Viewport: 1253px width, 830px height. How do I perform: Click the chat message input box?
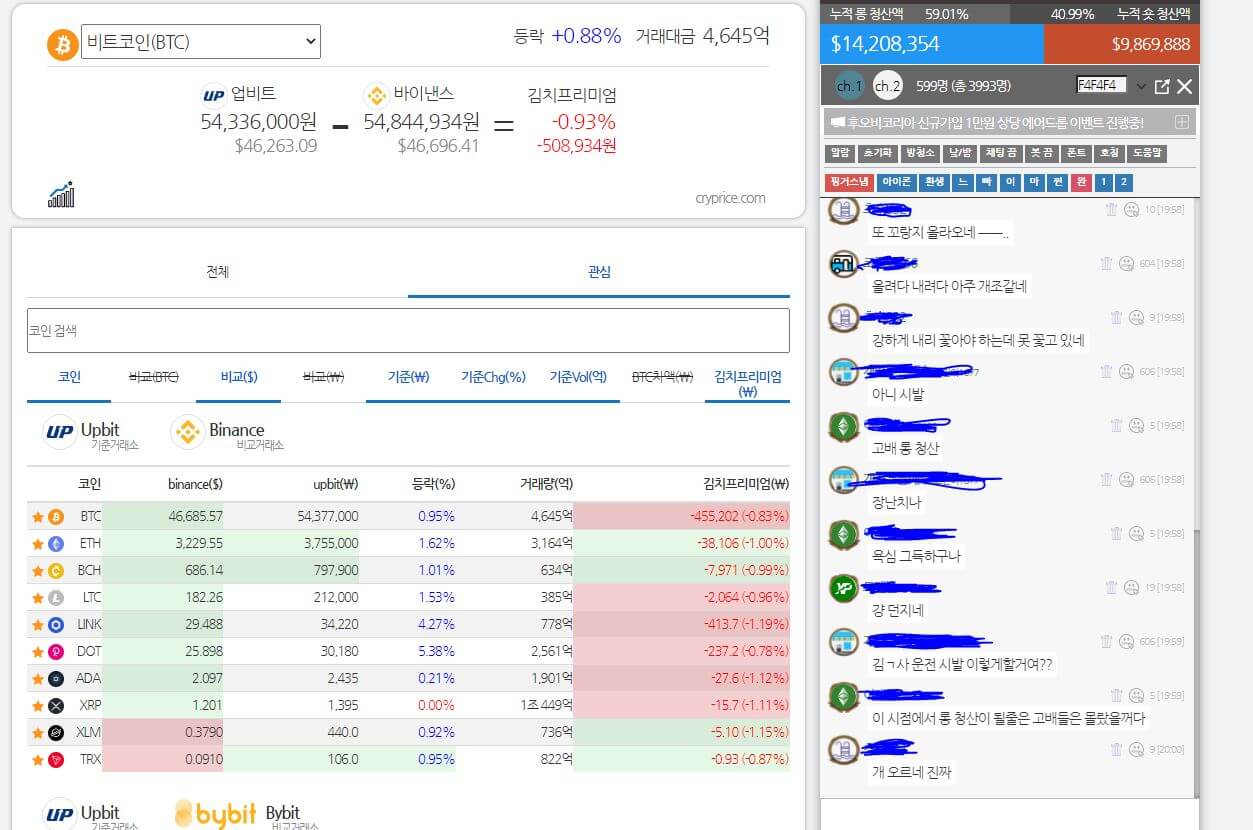[1010, 814]
